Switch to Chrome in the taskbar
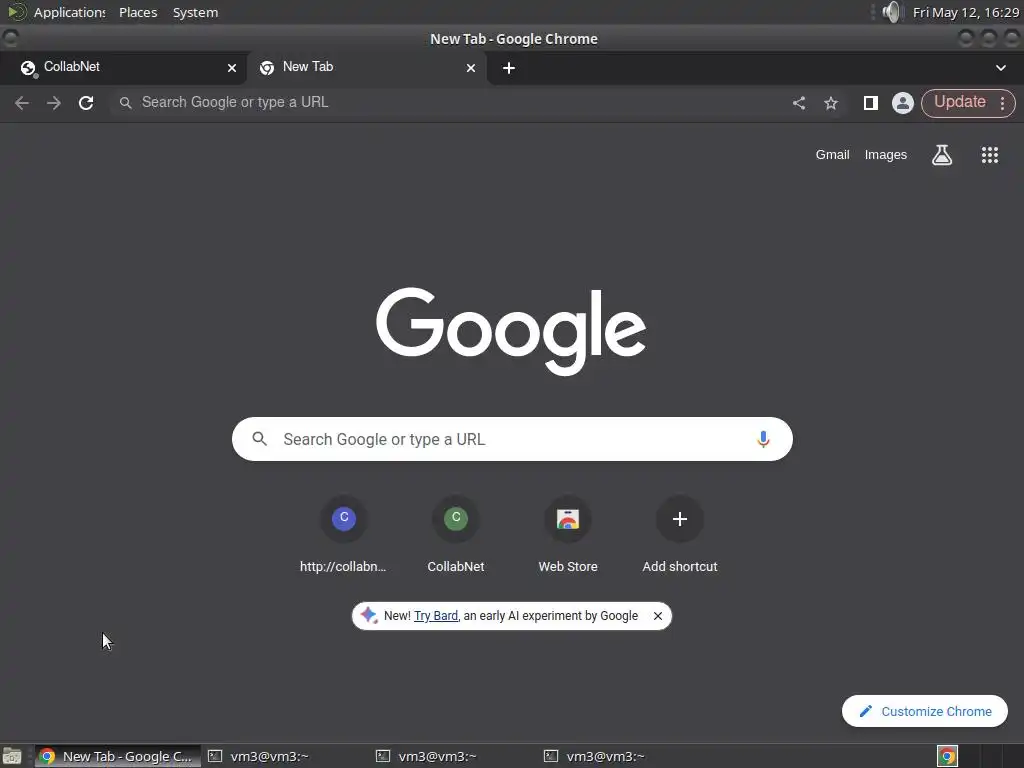This screenshot has width=1024, height=768. 118,756
